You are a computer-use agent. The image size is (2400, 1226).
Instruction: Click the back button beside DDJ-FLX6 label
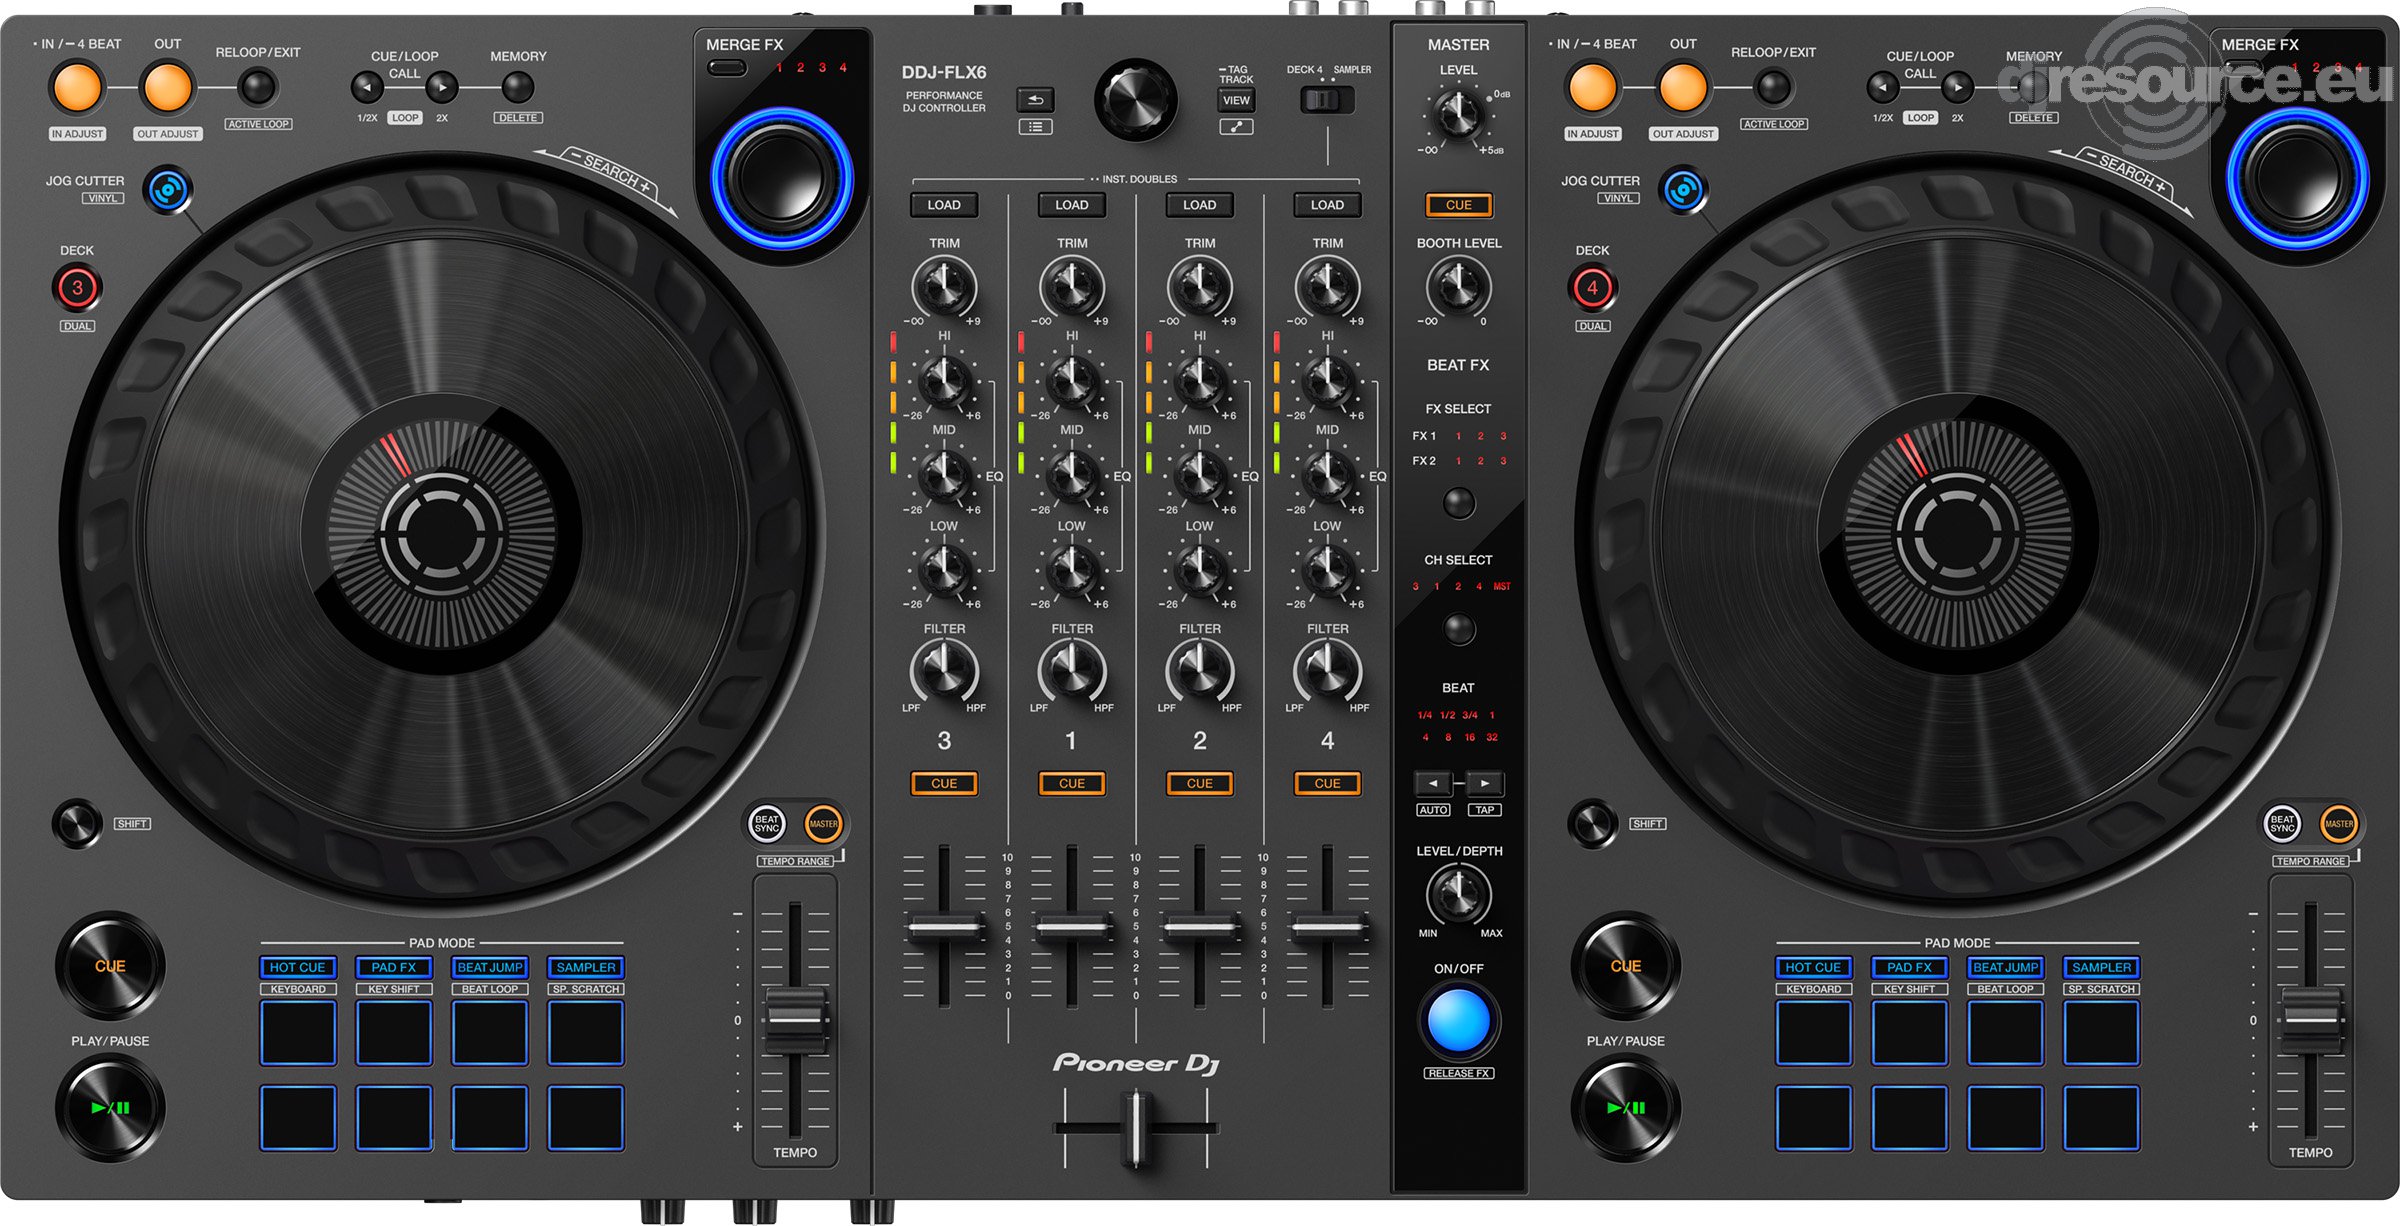tap(1035, 100)
